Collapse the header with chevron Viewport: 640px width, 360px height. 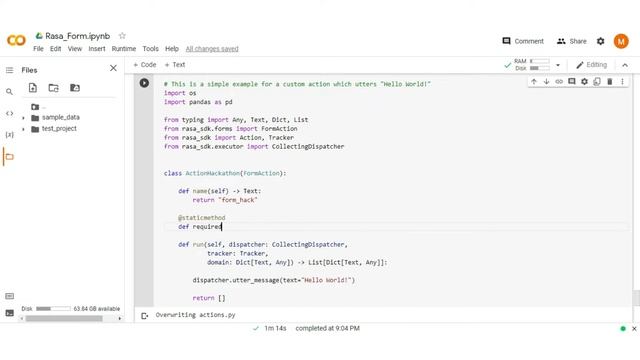(625, 65)
